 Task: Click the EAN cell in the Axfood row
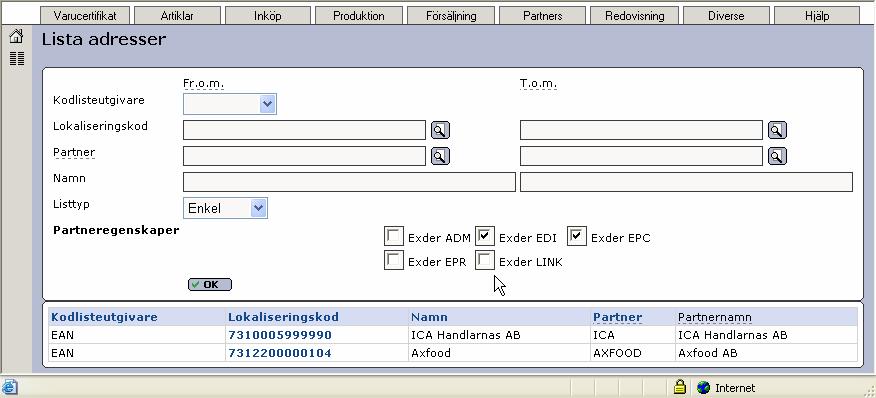[x=136, y=353]
